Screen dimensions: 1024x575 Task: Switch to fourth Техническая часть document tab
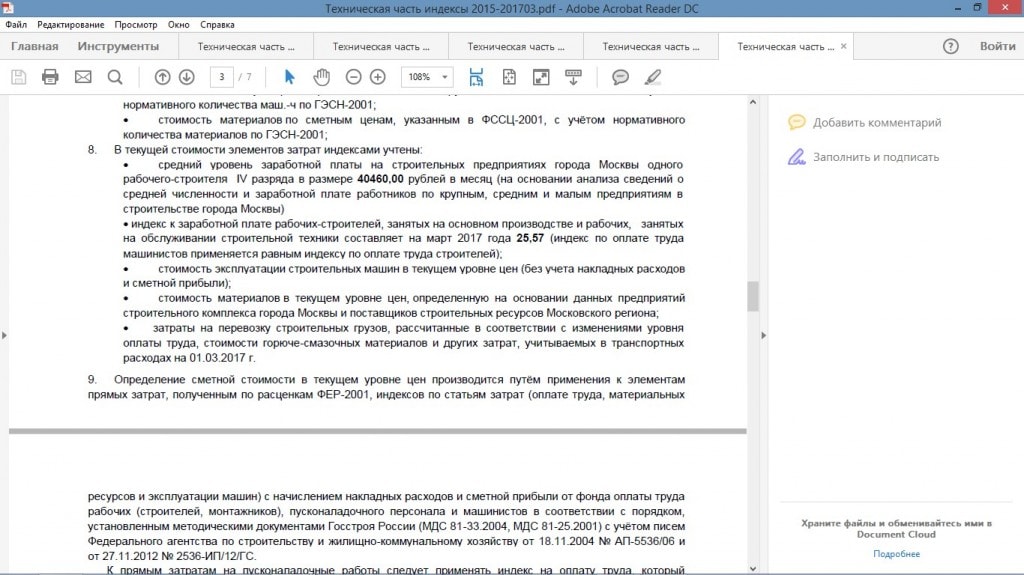pos(650,46)
